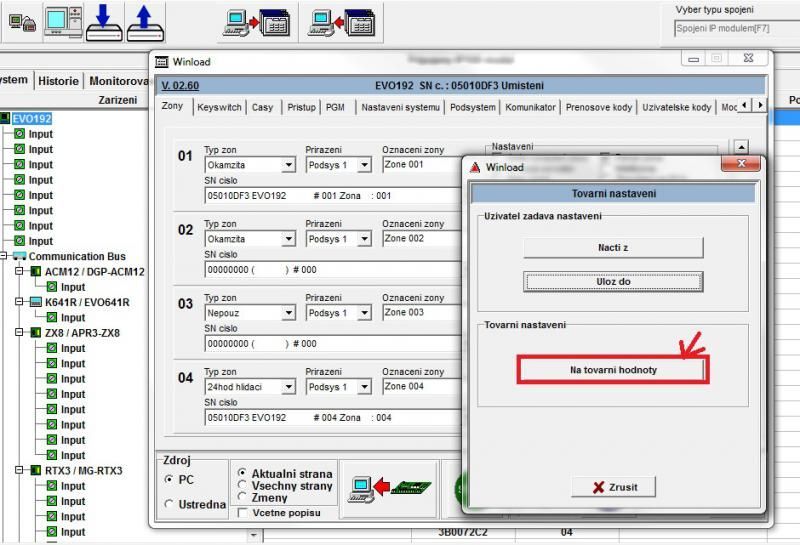Viewport: 800px width, 545px height.
Task: Click the panel-to-PC receive data icon
Action: pyautogui.click(x=335, y=21)
